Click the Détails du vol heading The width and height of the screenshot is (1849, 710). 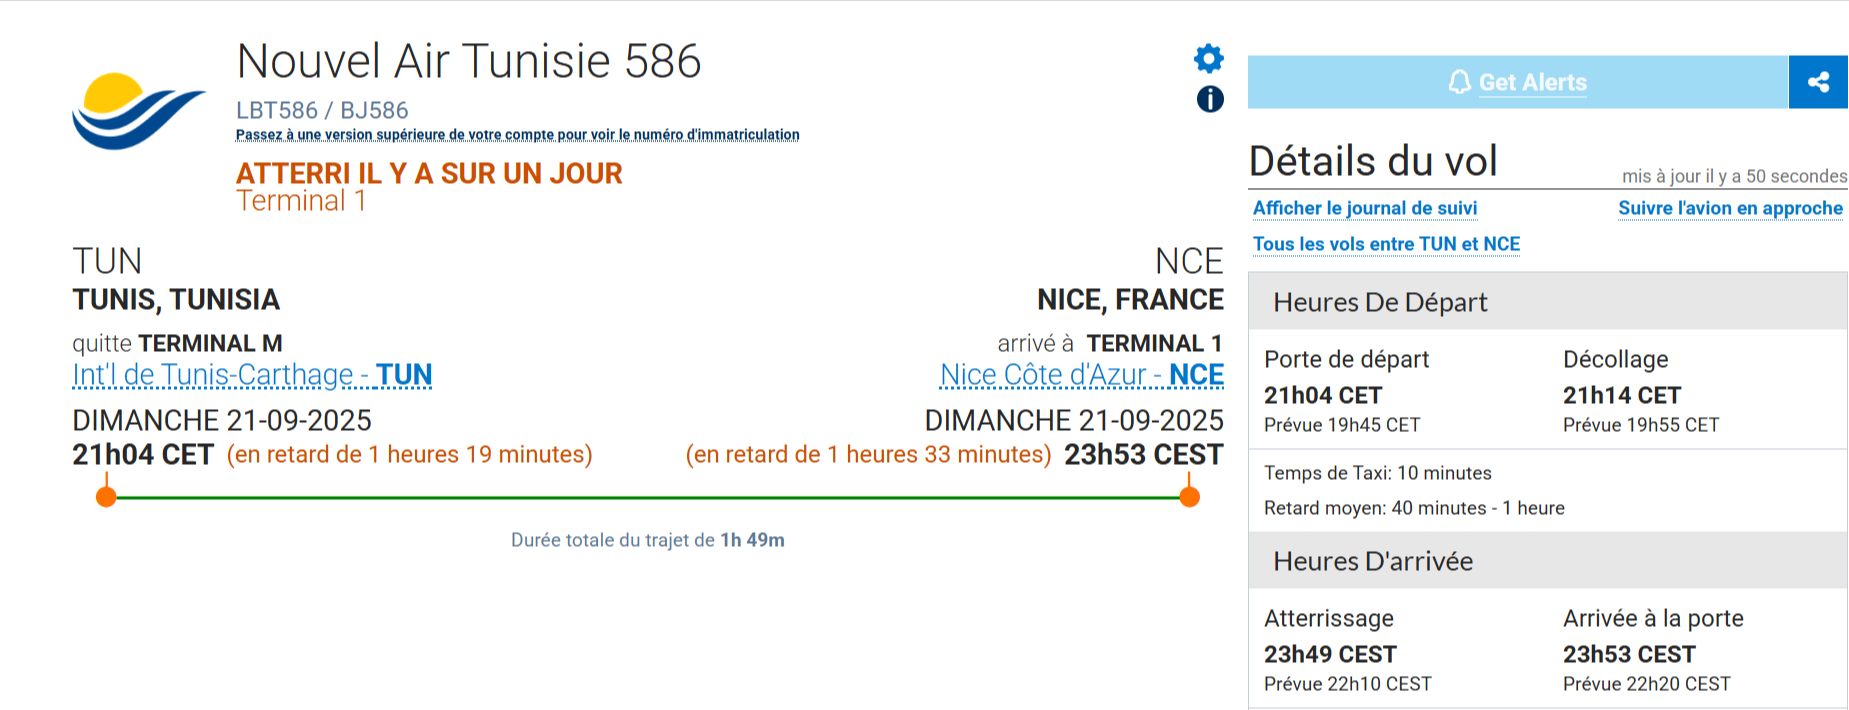pyautogui.click(x=1373, y=161)
